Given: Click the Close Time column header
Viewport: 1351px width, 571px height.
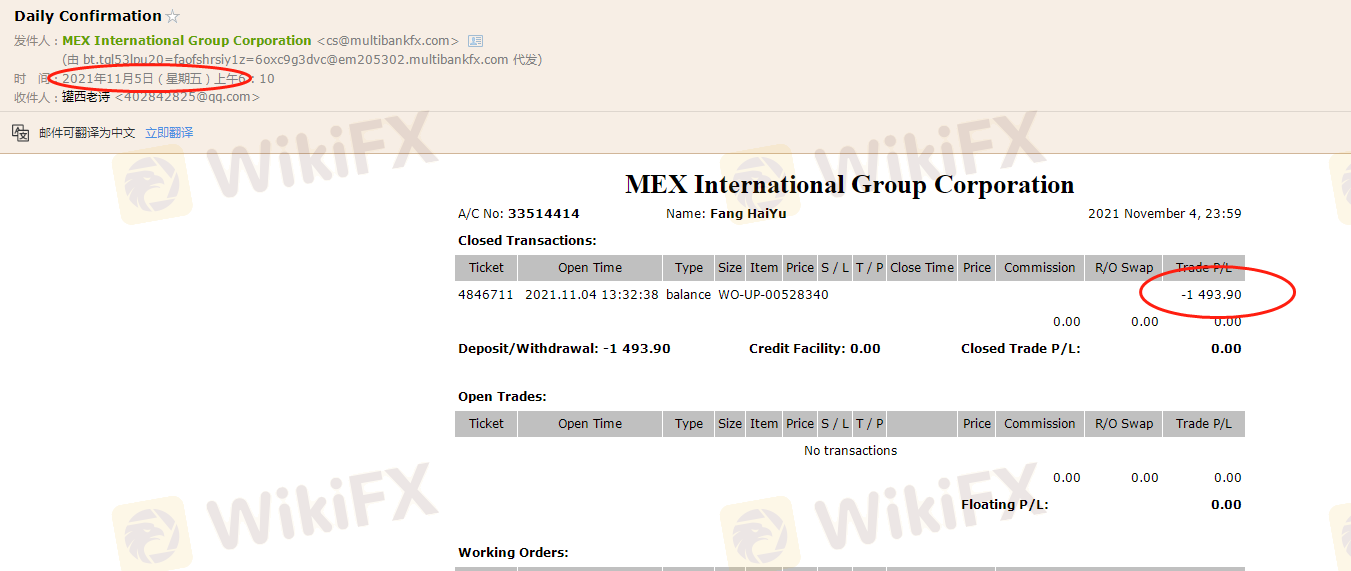Looking at the screenshot, I should coord(922,268).
